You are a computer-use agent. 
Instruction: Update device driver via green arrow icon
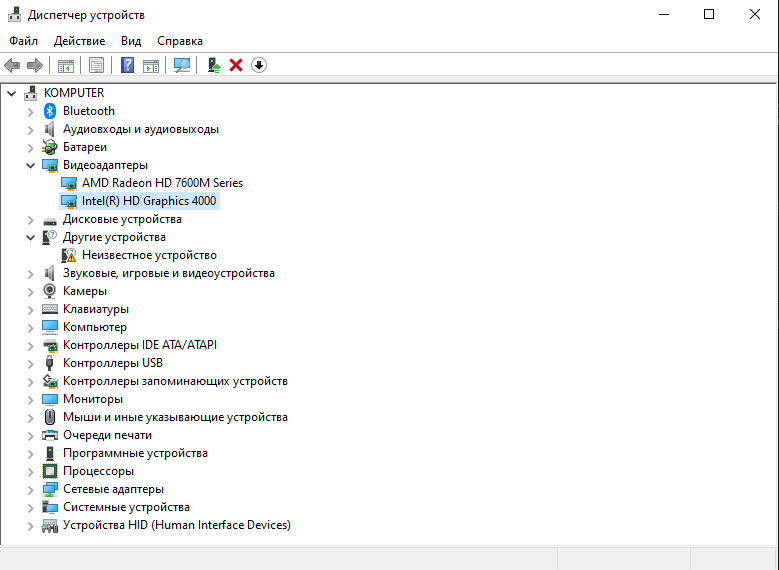click(x=214, y=65)
